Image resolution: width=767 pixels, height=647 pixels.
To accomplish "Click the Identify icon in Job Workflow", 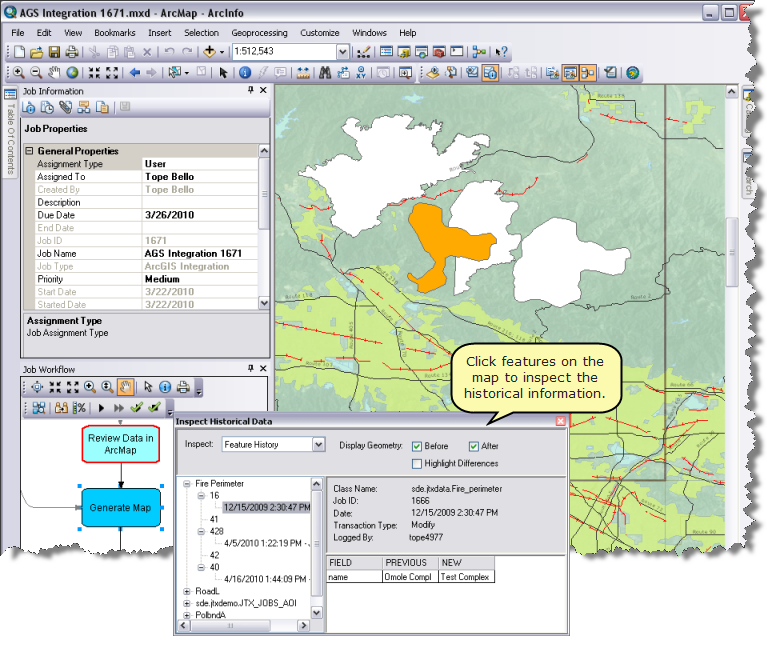I will pyautogui.click(x=165, y=387).
